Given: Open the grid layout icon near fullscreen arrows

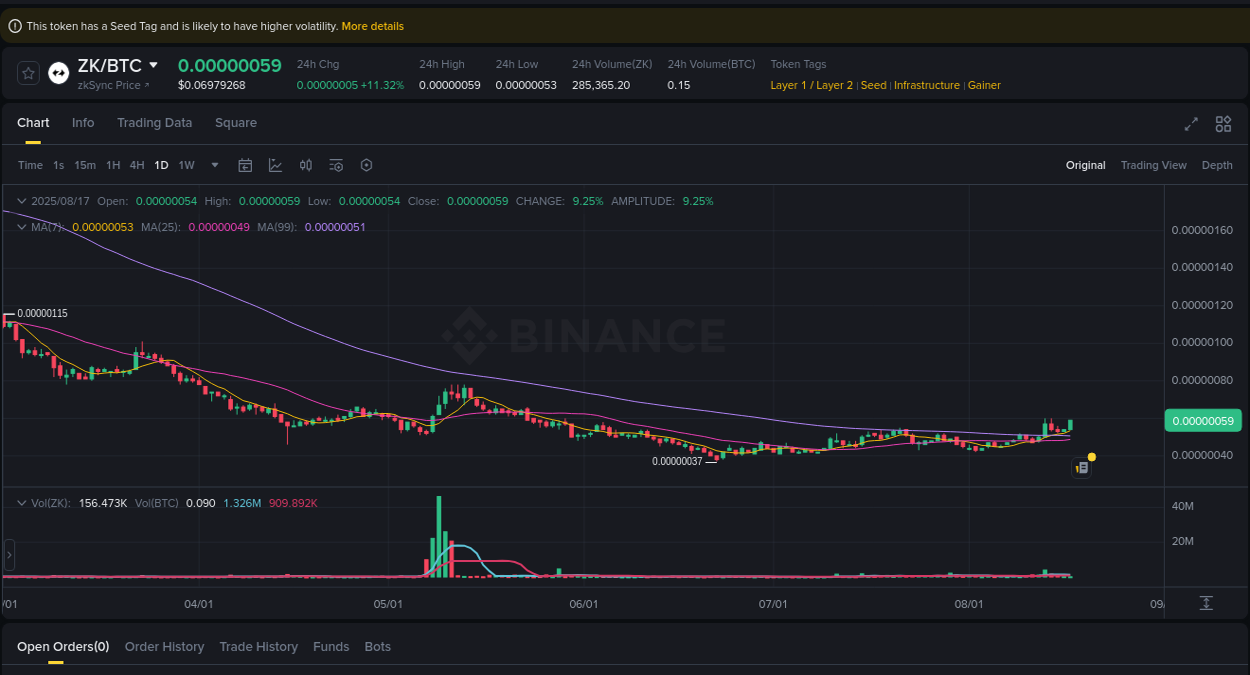Looking at the screenshot, I should (x=1223, y=124).
